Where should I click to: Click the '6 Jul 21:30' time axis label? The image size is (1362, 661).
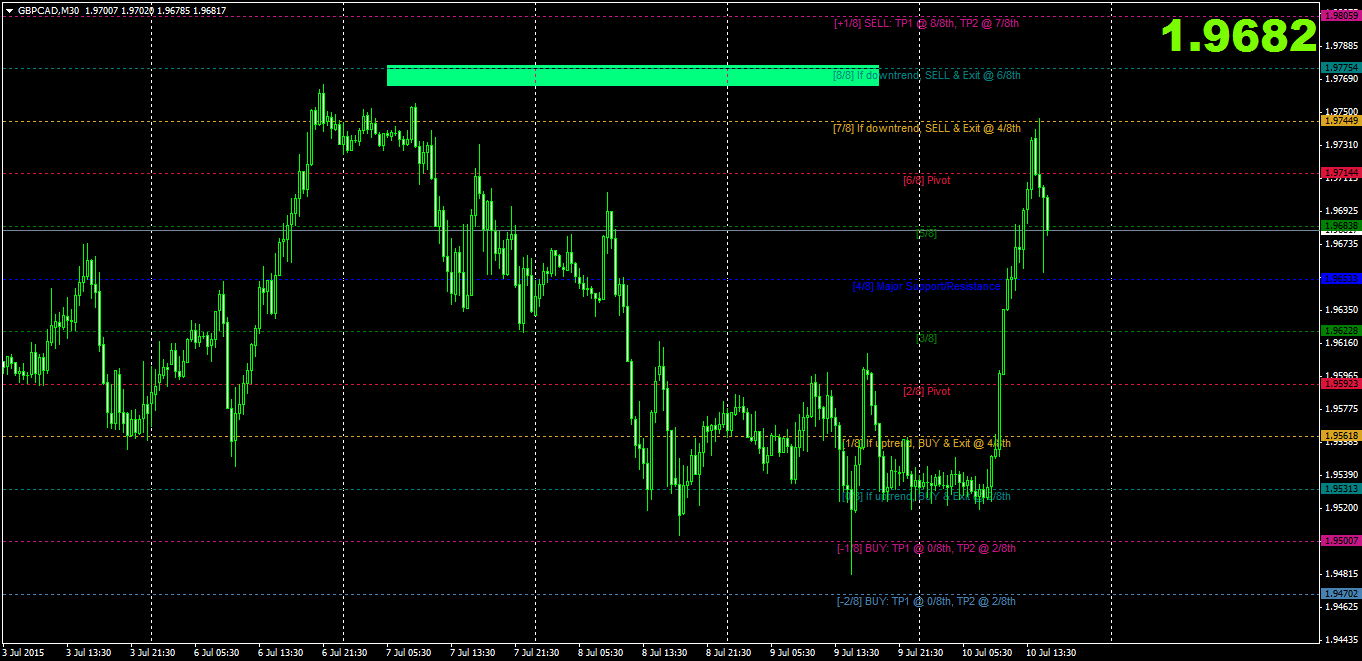pos(344,653)
